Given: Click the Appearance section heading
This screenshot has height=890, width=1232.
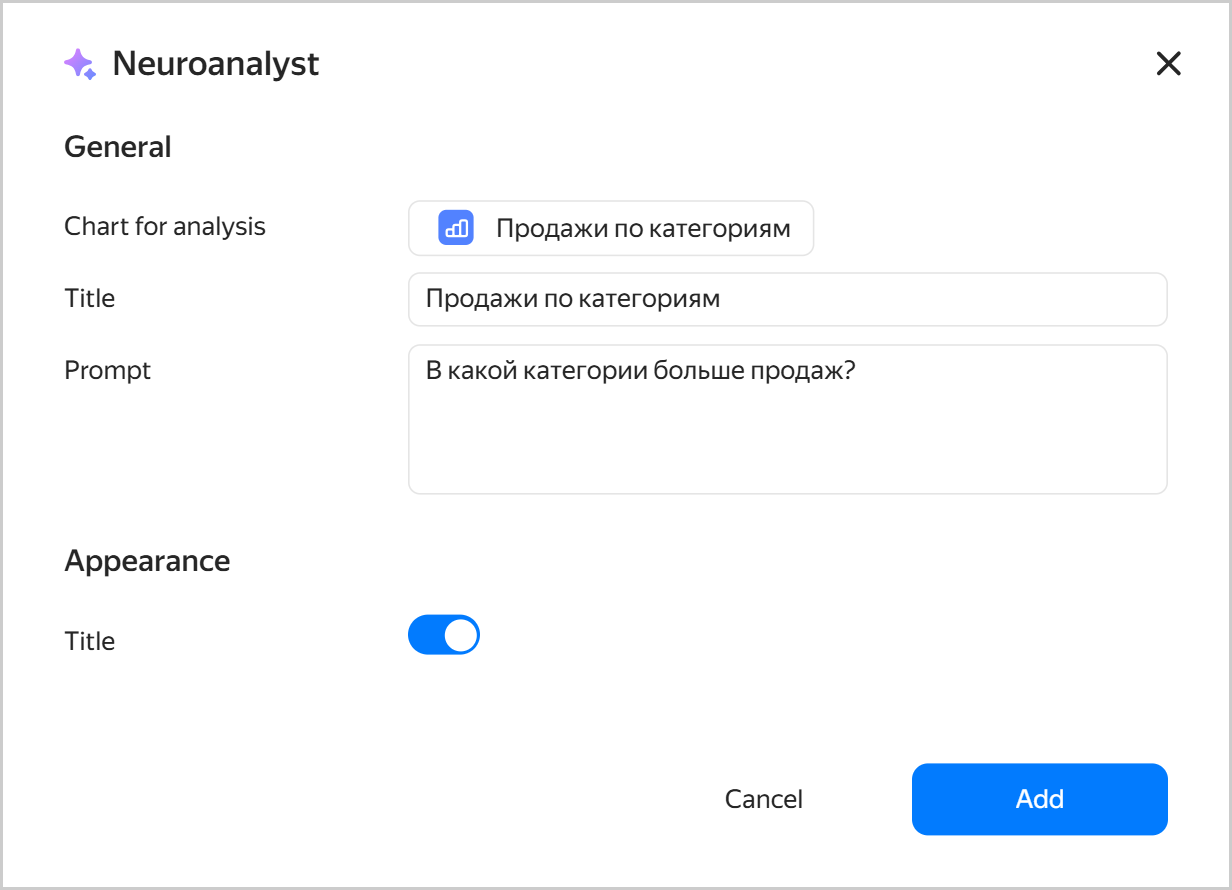Looking at the screenshot, I should [x=147, y=561].
